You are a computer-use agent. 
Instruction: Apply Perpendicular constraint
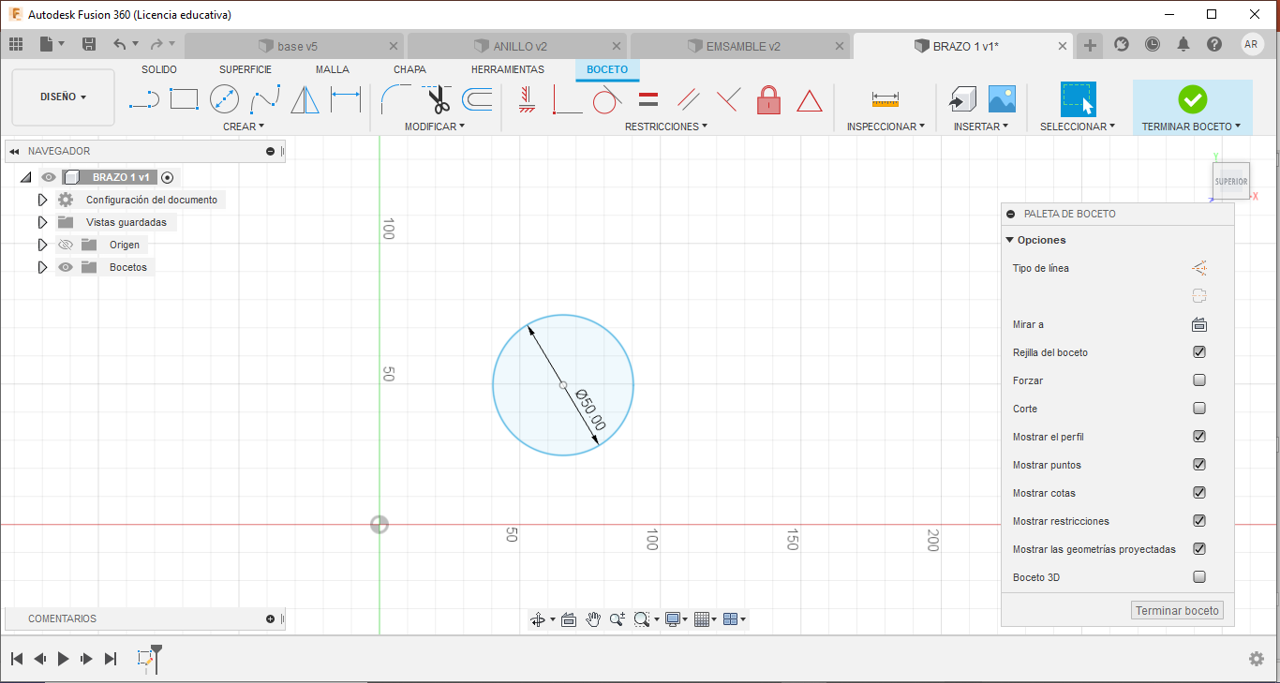pos(728,99)
